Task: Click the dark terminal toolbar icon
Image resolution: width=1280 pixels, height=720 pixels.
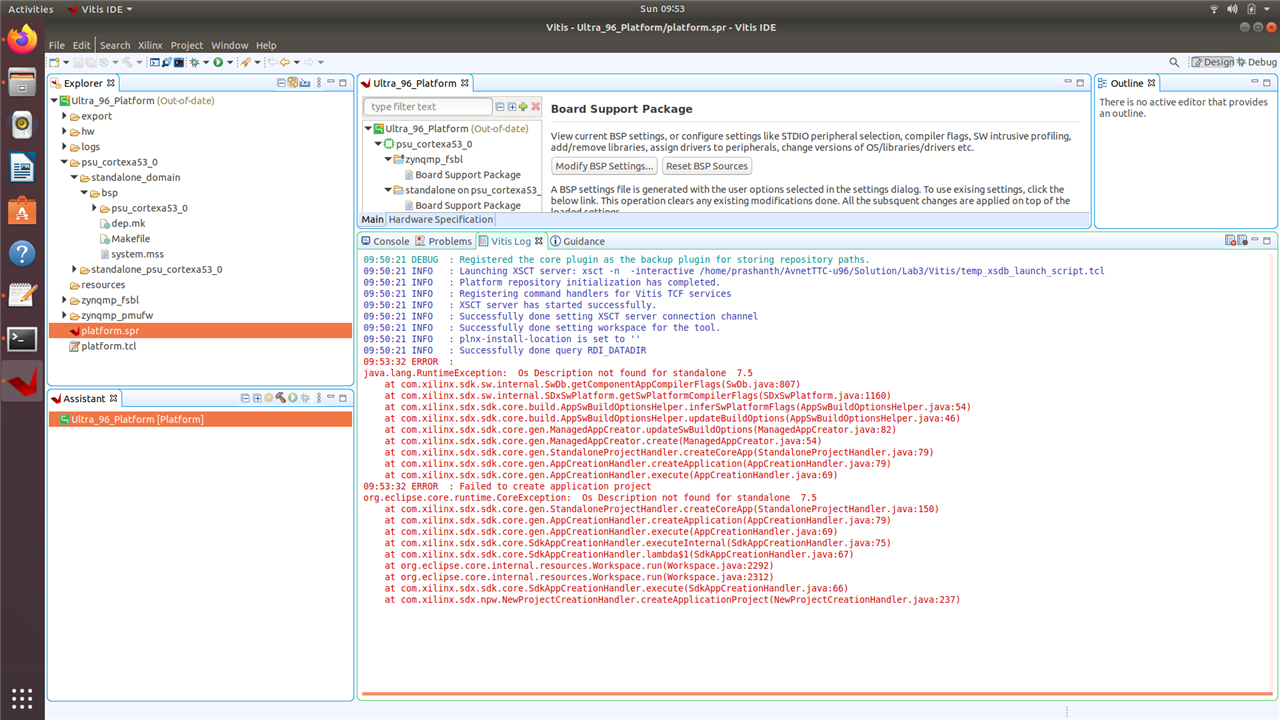Action: (179, 62)
